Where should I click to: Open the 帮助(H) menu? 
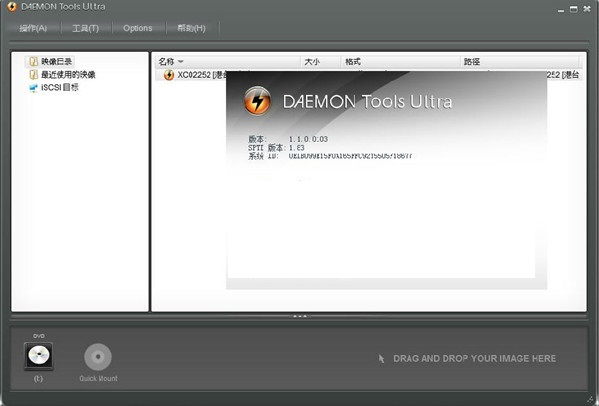[x=191, y=28]
